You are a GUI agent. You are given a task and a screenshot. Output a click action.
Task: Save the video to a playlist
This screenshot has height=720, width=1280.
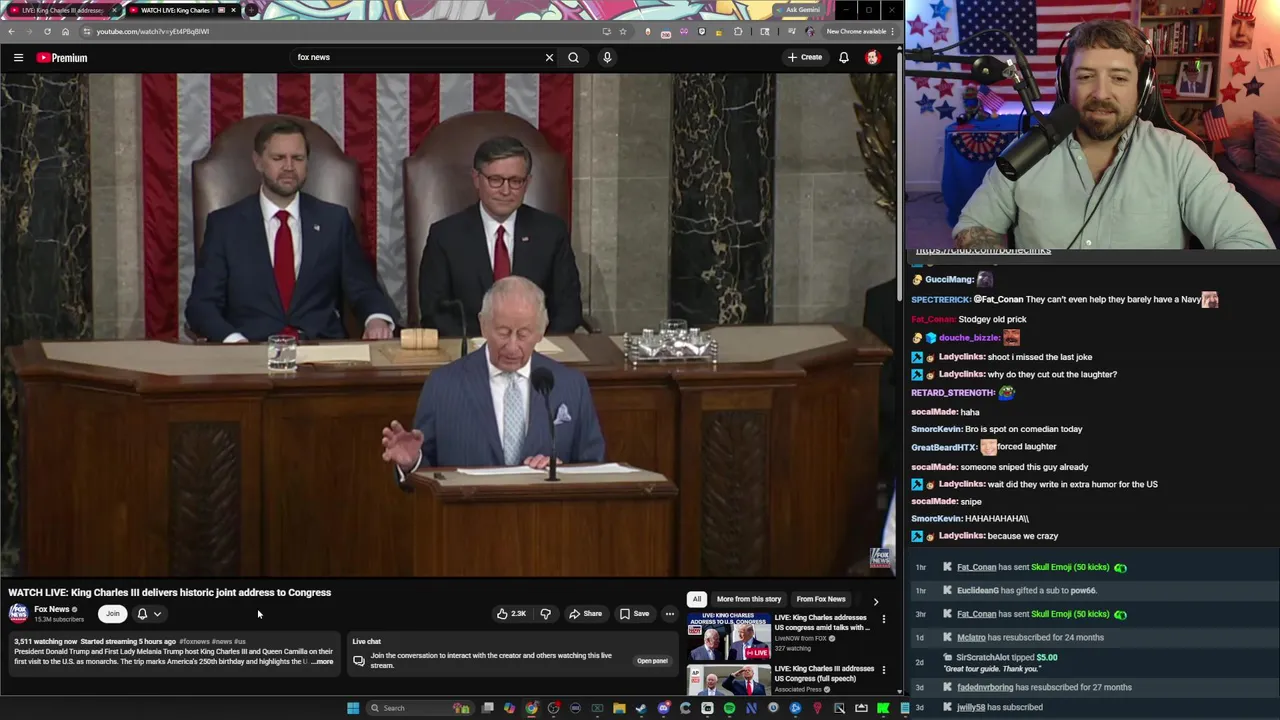(635, 614)
